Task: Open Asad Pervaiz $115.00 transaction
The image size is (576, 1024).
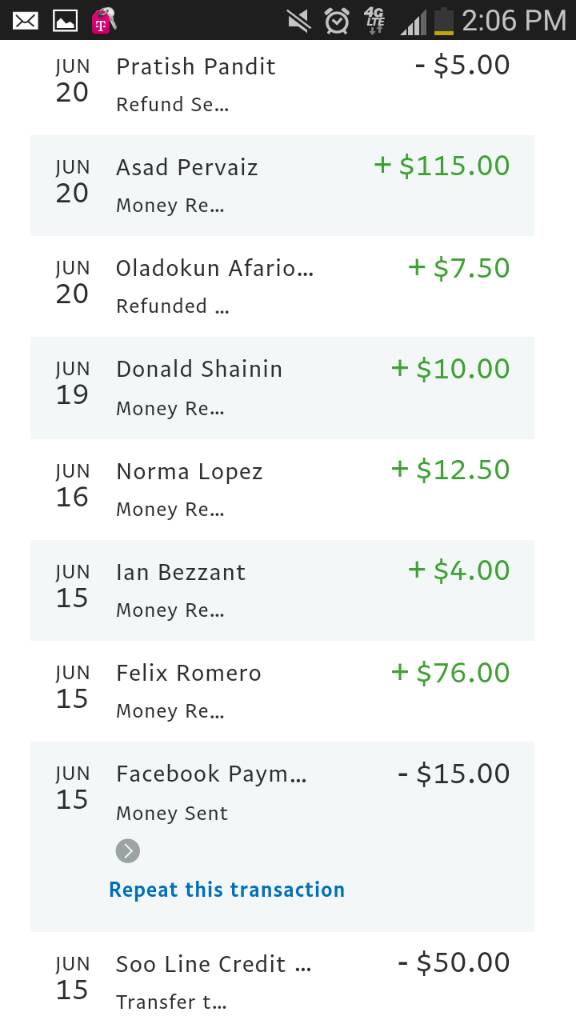Action: click(x=282, y=185)
